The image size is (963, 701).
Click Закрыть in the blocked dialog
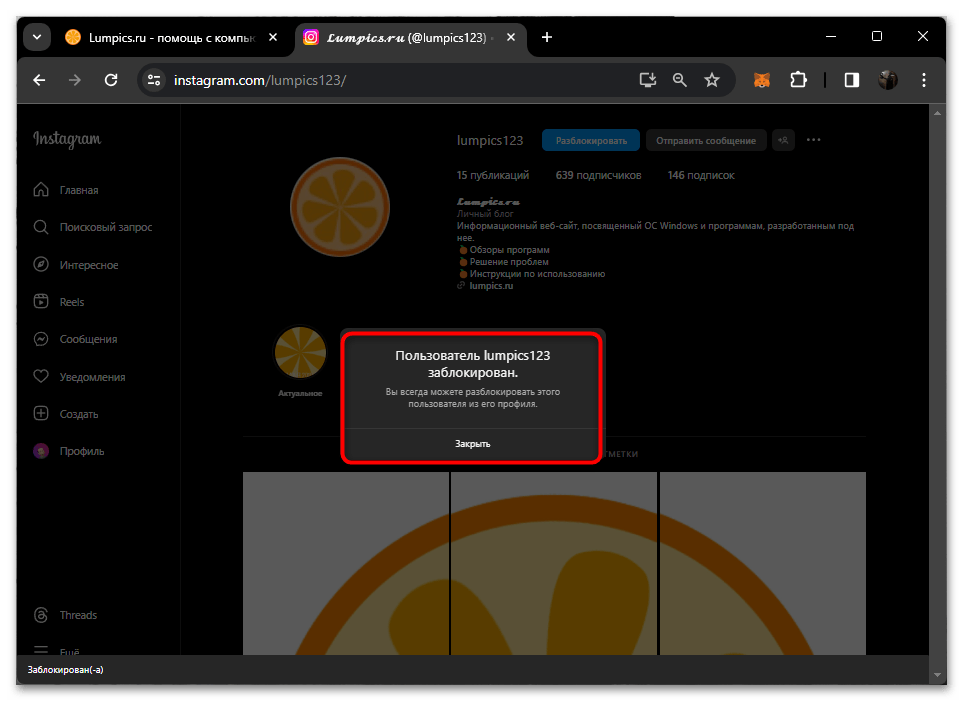coord(472,444)
